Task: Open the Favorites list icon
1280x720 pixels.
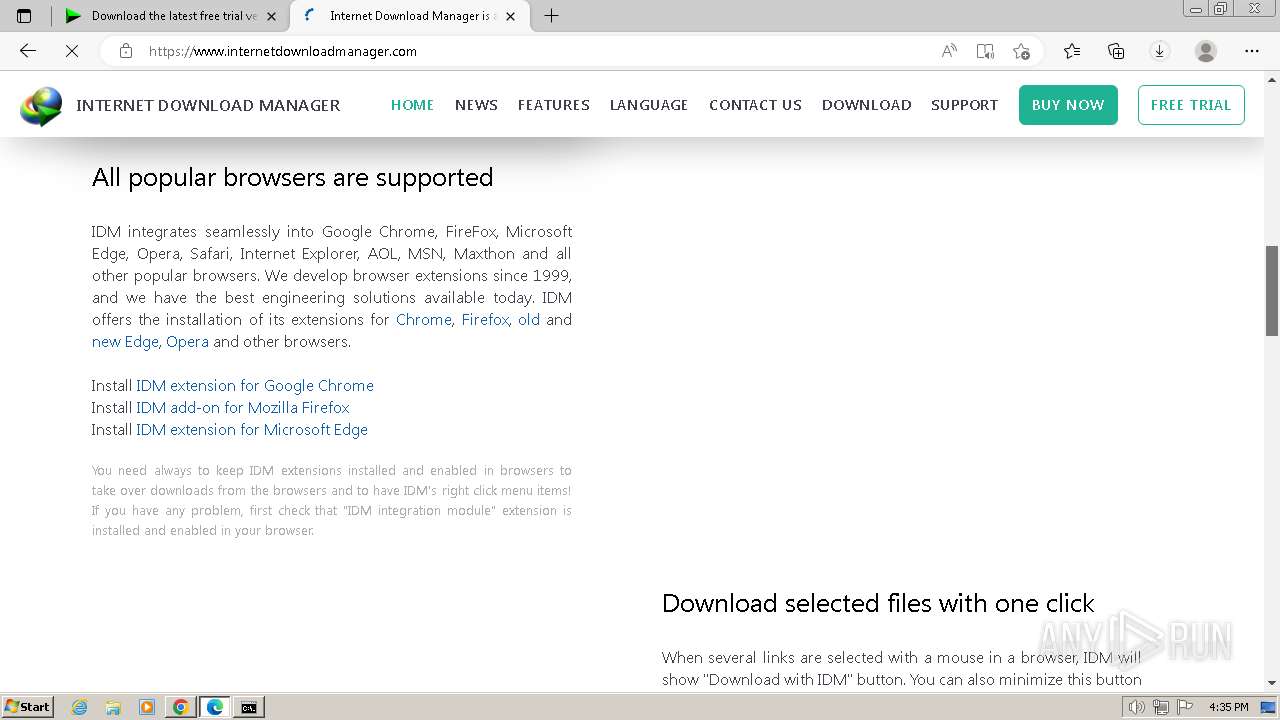Action: [1072, 51]
